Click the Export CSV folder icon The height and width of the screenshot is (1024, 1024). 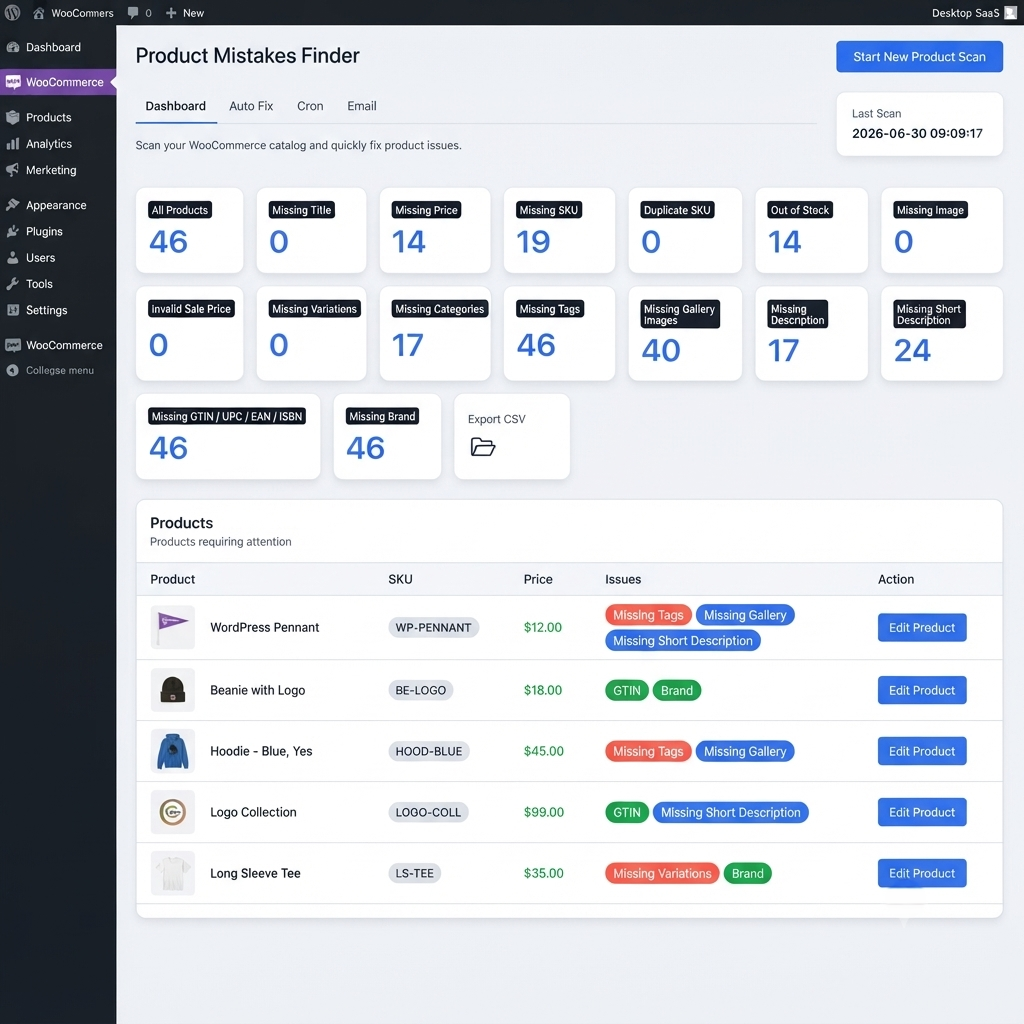pyautogui.click(x=483, y=447)
